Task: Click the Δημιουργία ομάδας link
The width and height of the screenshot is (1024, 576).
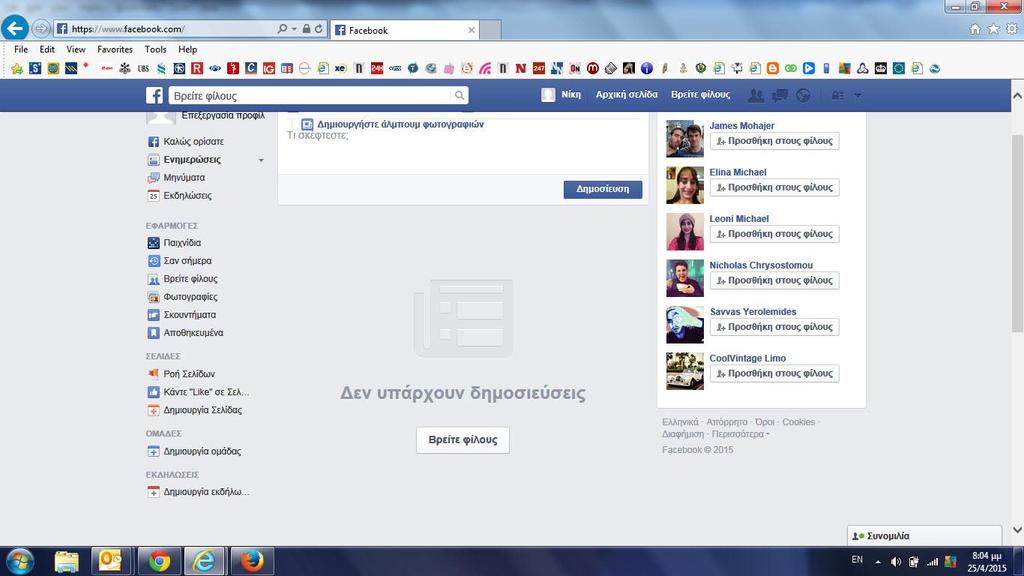Action: pos(202,451)
